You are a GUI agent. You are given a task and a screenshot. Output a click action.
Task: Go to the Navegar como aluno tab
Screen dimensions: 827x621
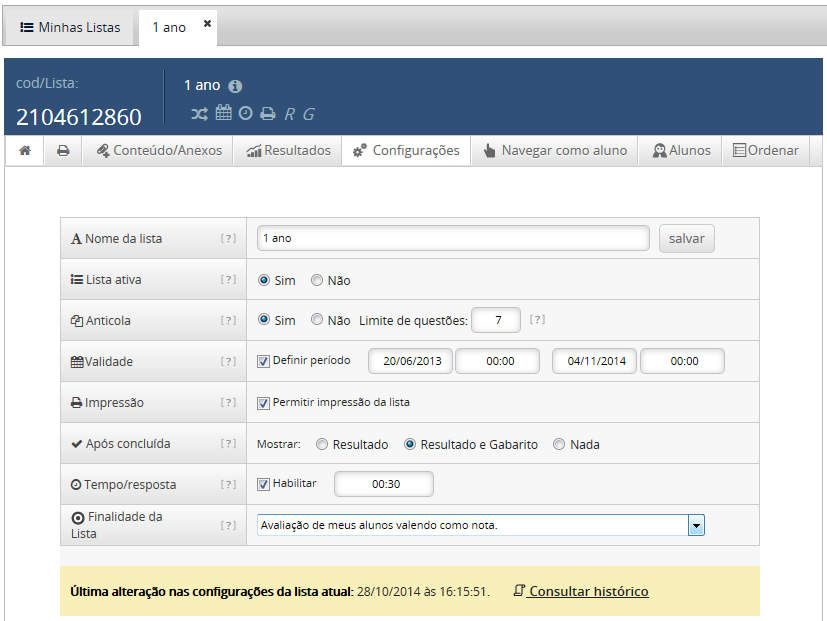[555, 151]
